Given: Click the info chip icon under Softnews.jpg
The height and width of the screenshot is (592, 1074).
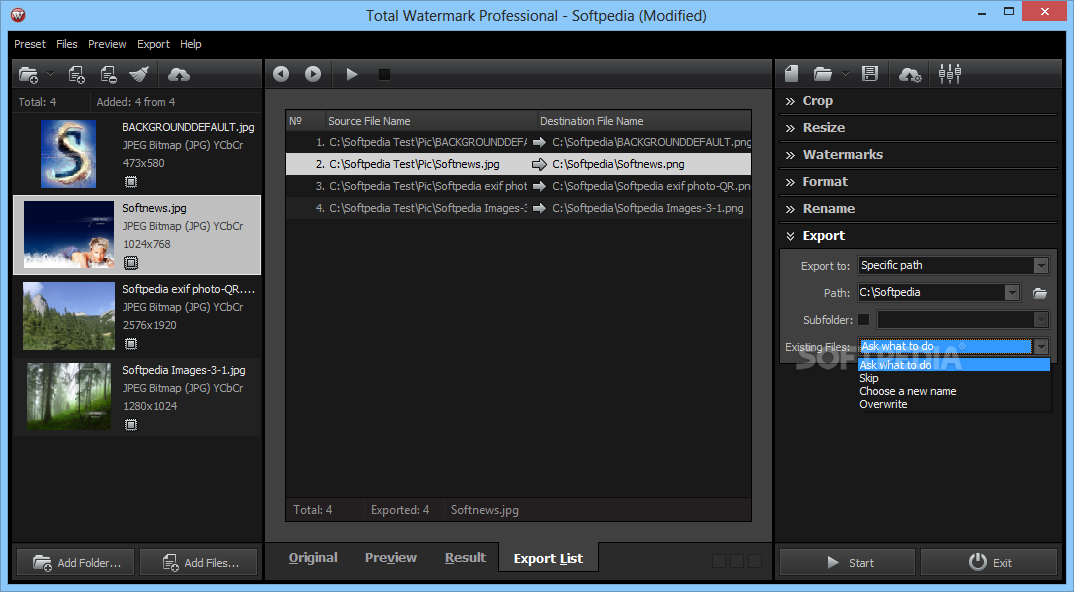Looking at the screenshot, I should click(x=131, y=262).
